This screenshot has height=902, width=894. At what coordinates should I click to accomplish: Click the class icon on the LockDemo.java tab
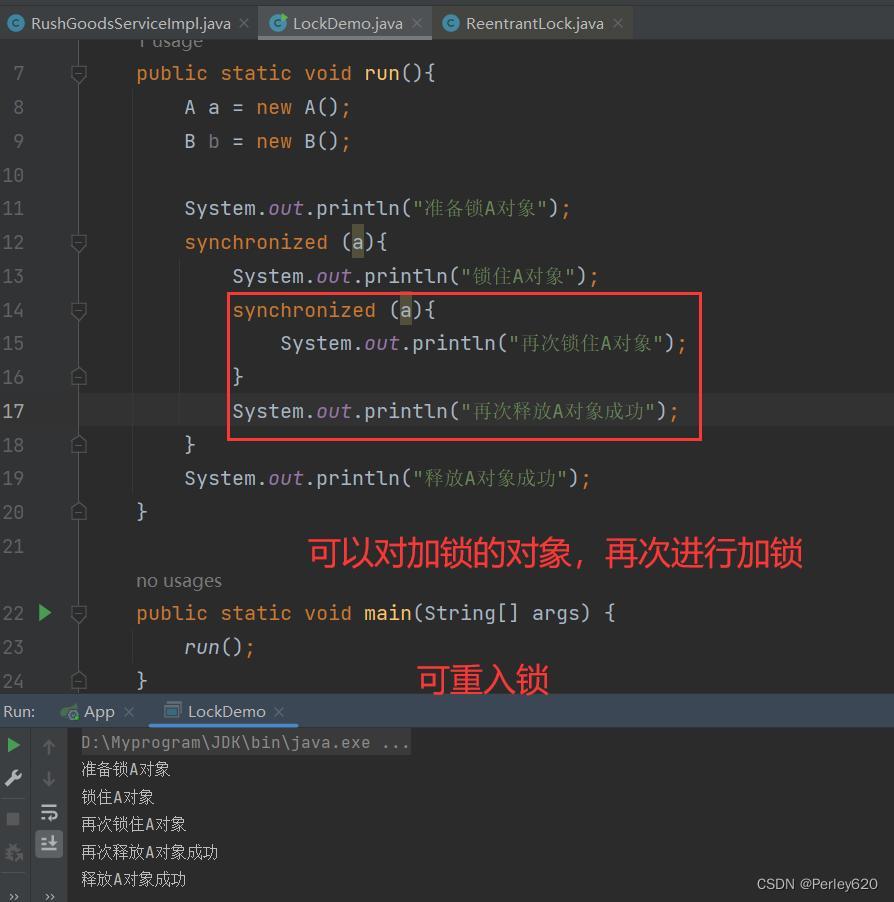tap(278, 23)
